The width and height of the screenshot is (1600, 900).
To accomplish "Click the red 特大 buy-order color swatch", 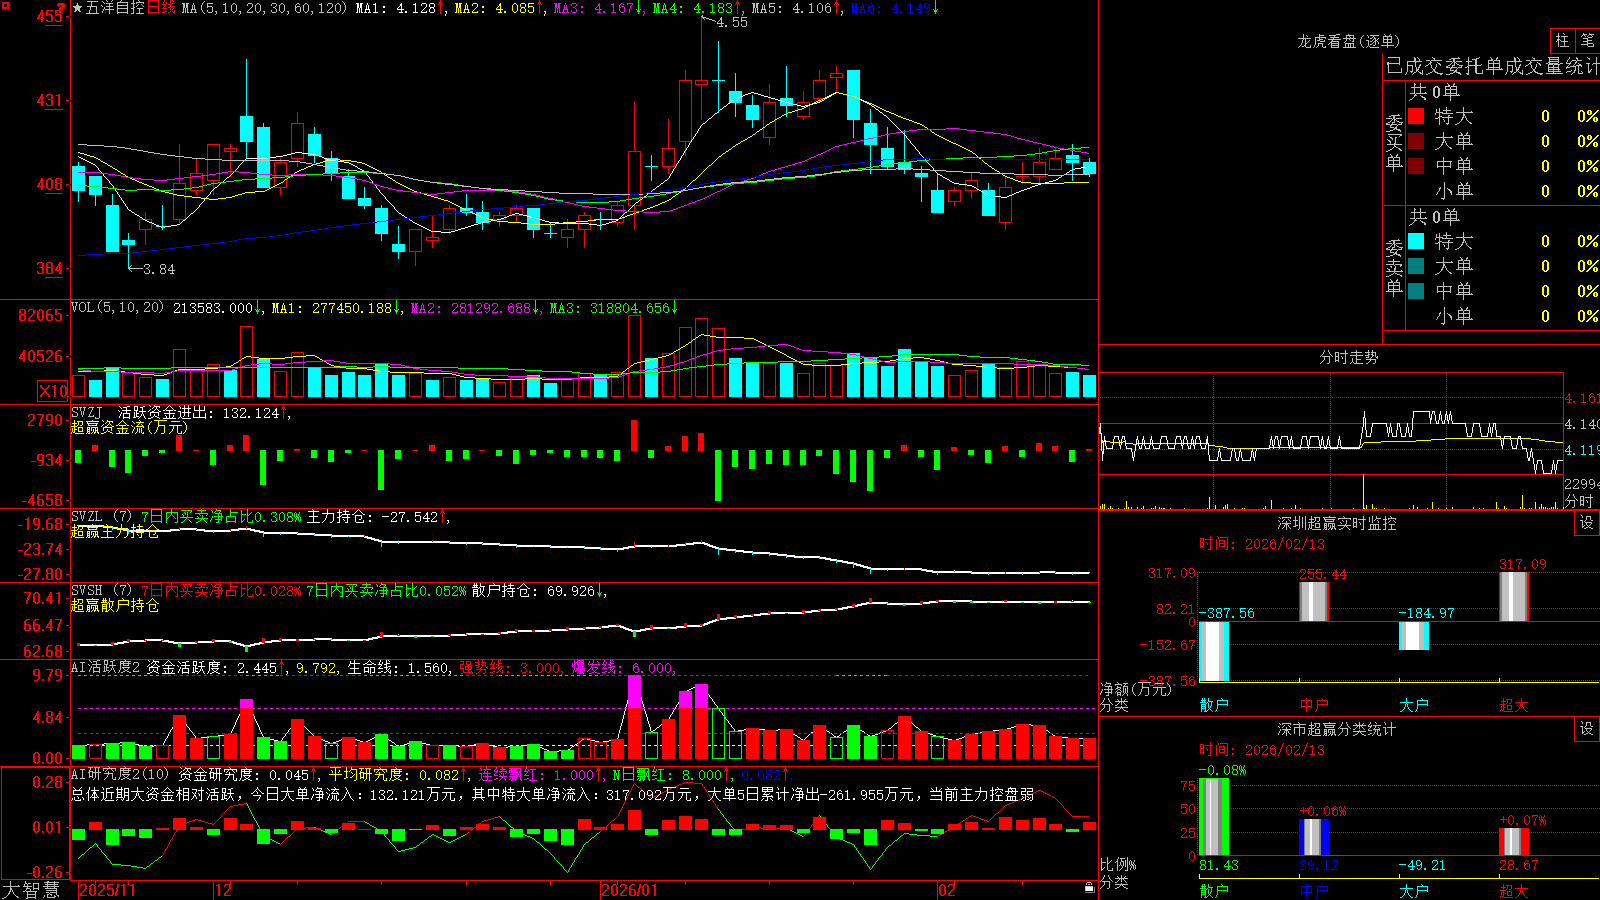I will (1416, 116).
